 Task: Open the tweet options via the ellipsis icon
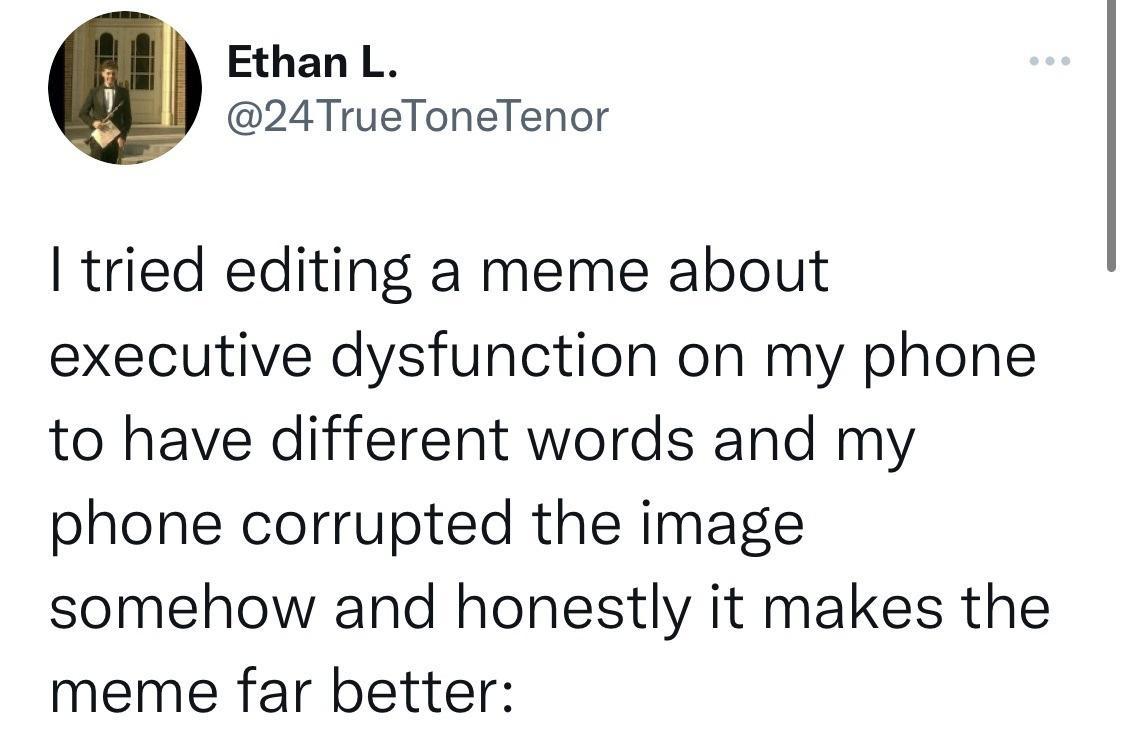point(1048,60)
